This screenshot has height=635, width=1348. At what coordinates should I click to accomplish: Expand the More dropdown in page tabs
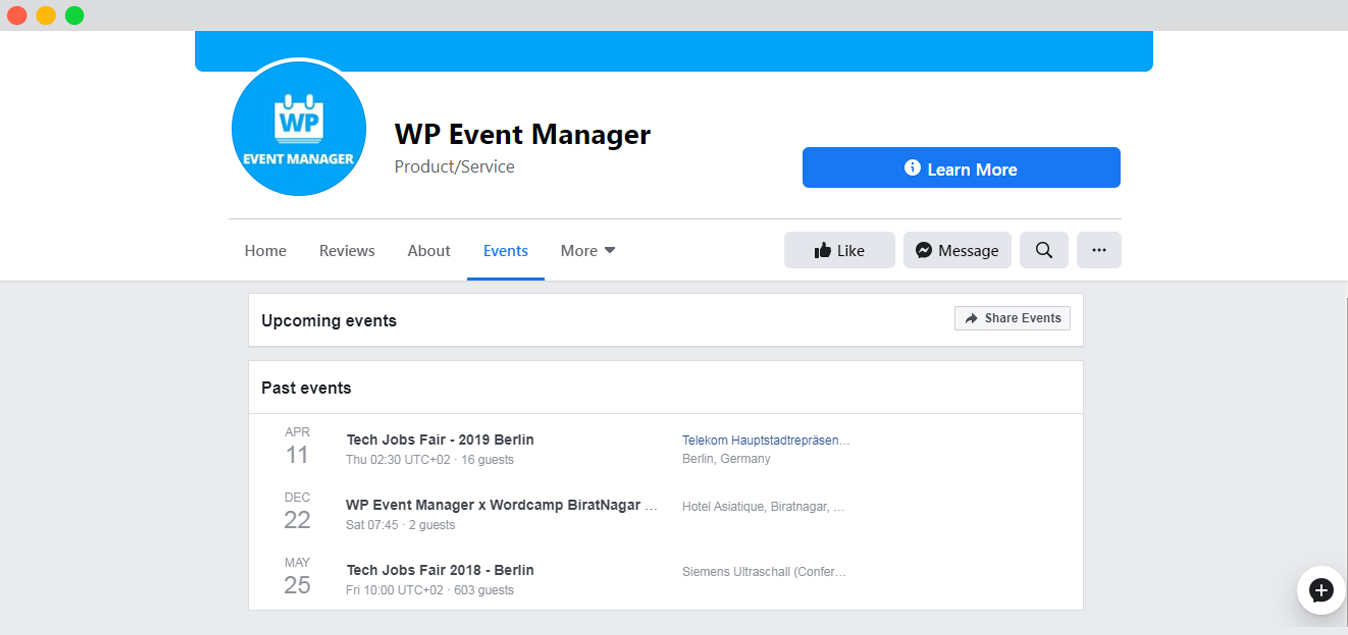click(588, 250)
